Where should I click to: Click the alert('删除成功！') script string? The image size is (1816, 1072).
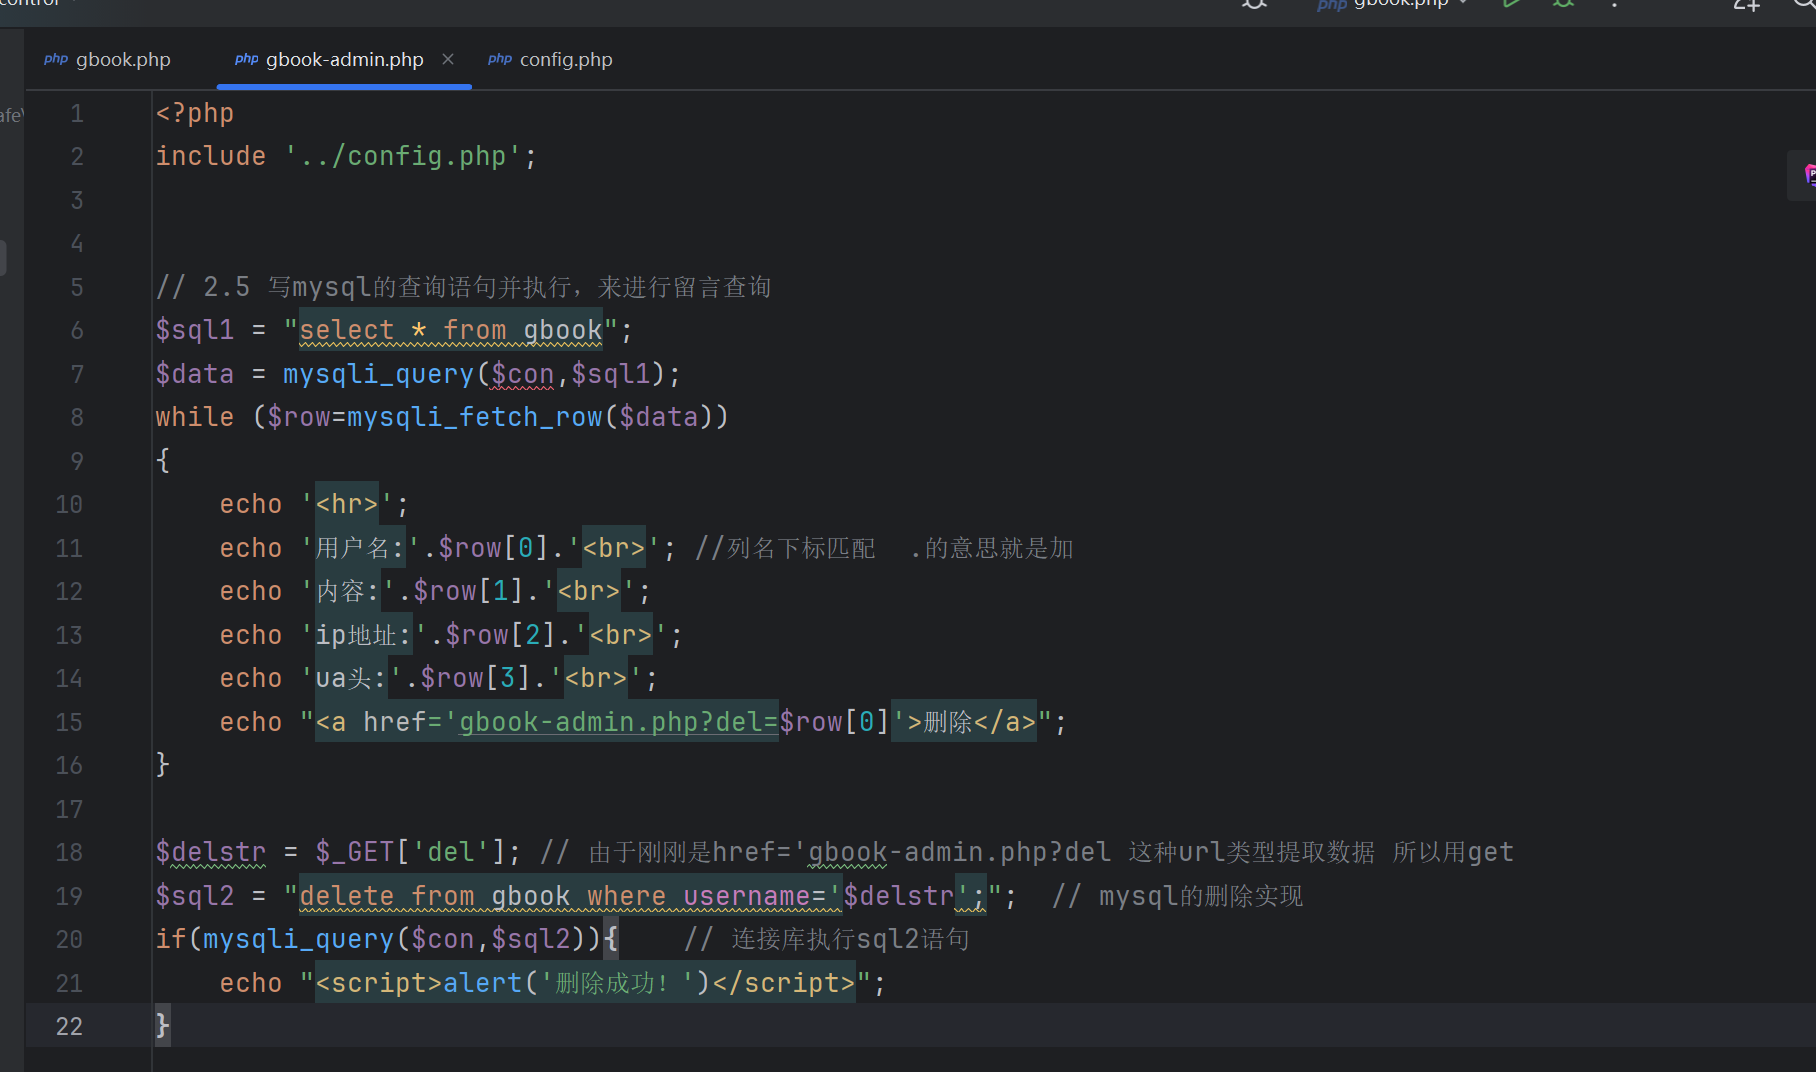(577, 983)
